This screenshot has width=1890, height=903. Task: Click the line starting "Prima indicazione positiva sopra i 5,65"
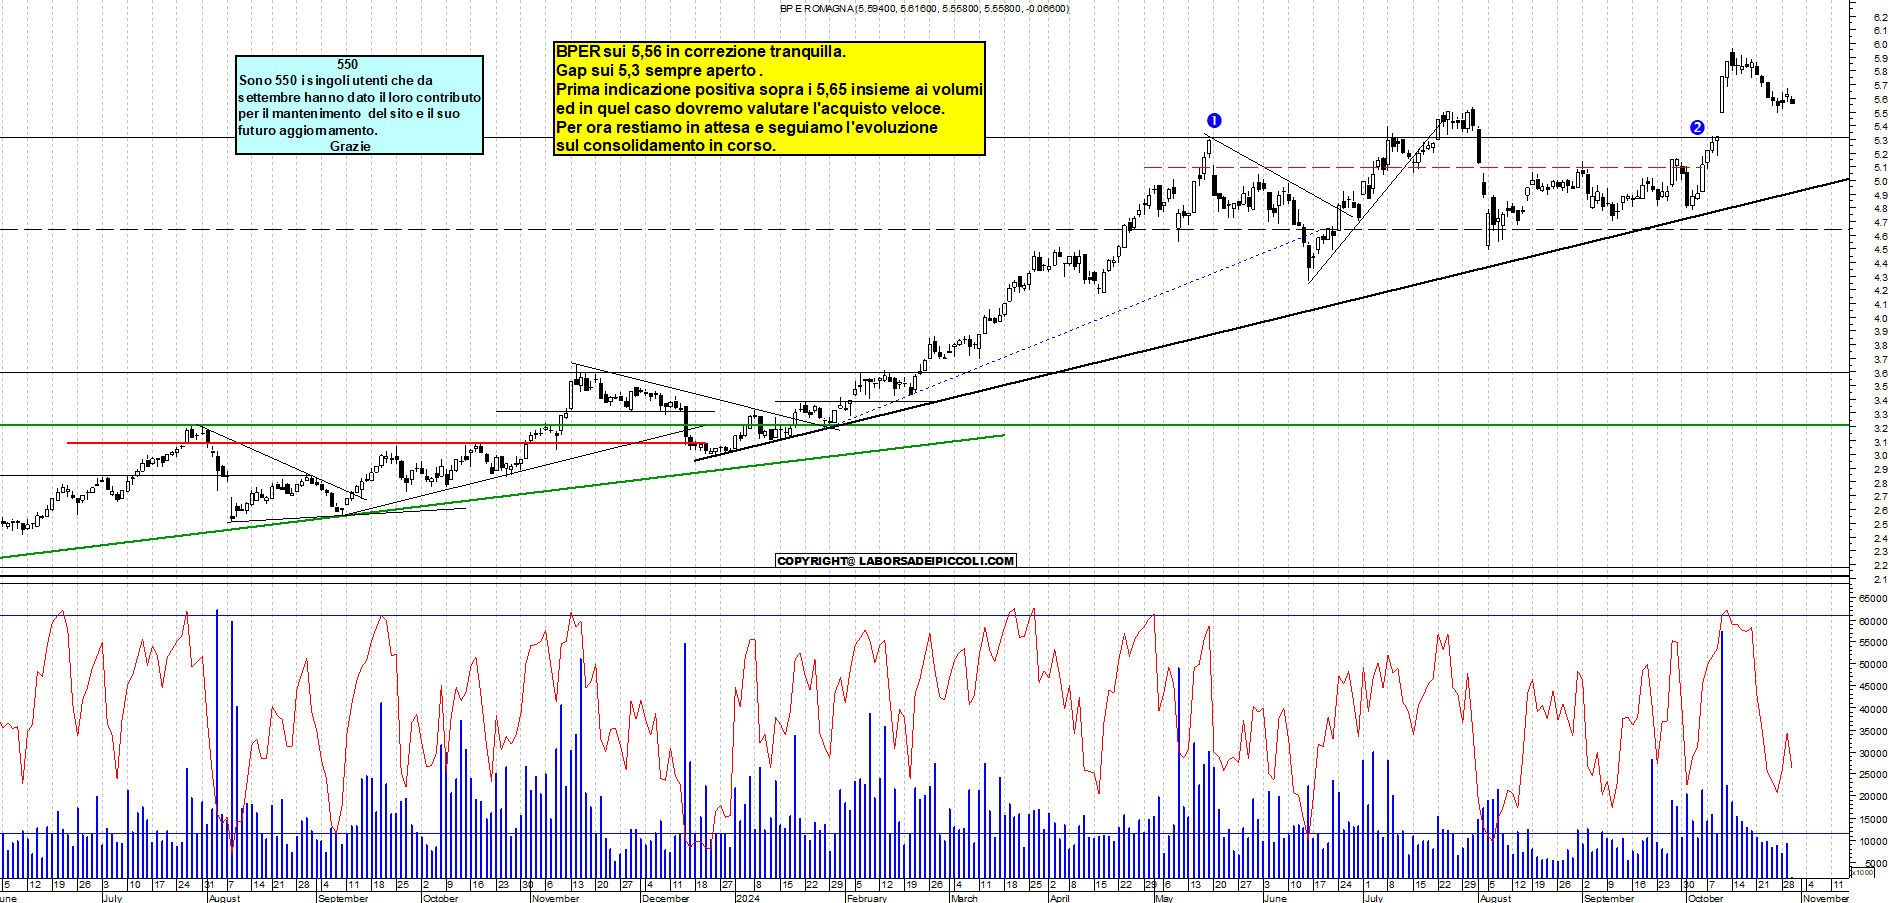click(769, 89)
